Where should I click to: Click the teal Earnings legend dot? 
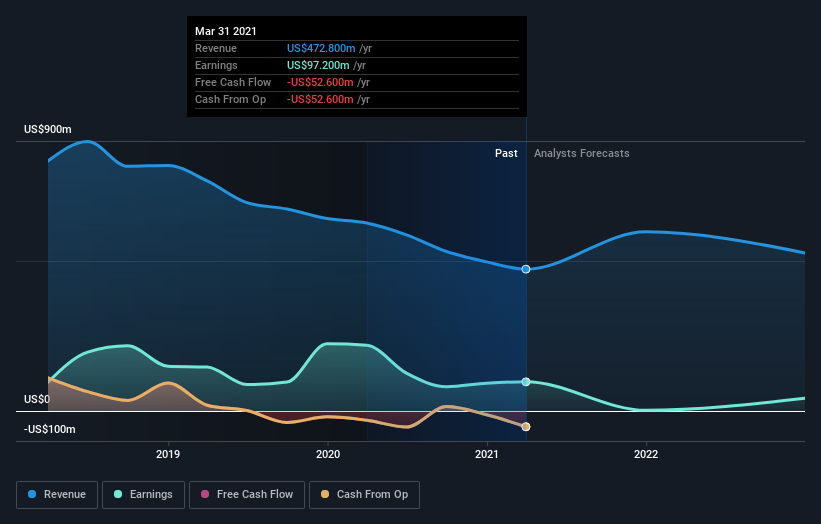point(118,494)
